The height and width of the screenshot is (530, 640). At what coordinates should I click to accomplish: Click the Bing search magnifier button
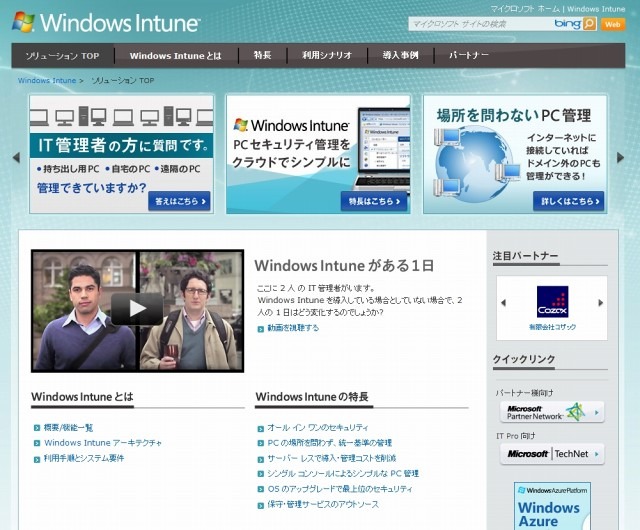[x=589, y=24]
